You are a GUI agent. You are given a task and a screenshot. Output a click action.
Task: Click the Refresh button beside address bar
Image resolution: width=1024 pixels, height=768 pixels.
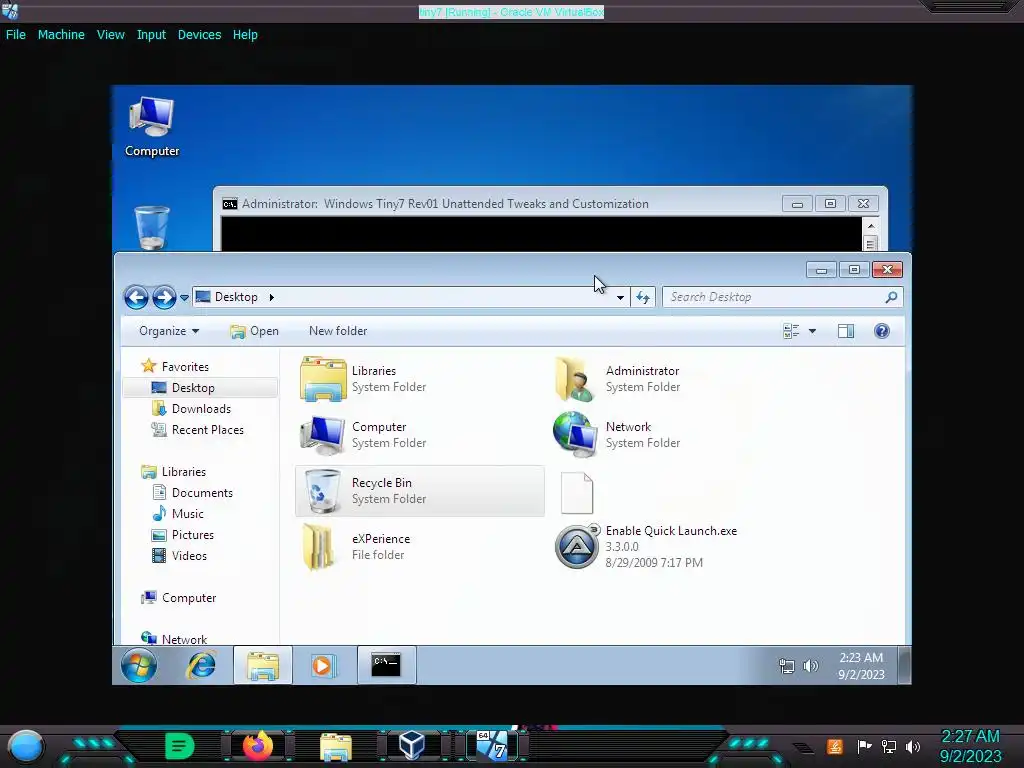coord(643,298)
